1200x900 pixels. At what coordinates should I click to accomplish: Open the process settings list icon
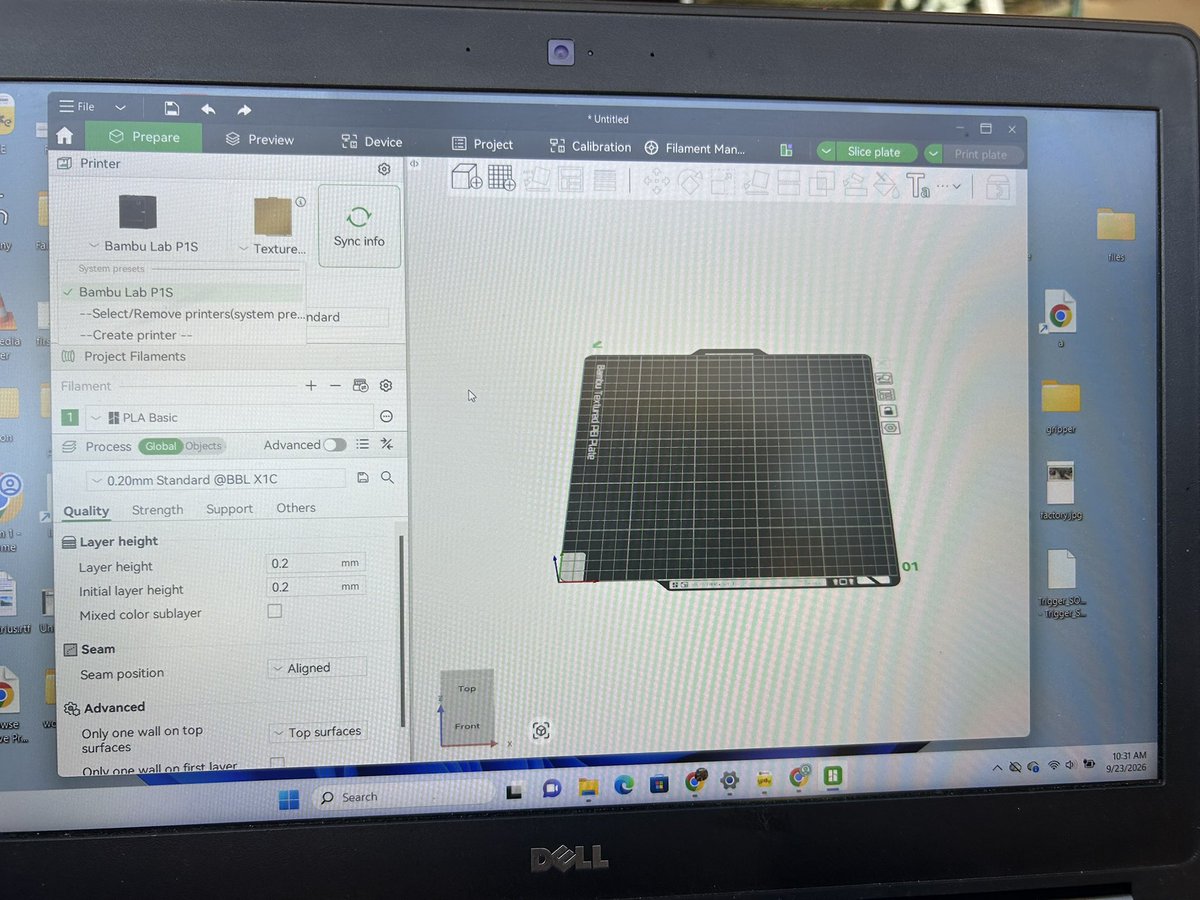click(x=363, y=444)
